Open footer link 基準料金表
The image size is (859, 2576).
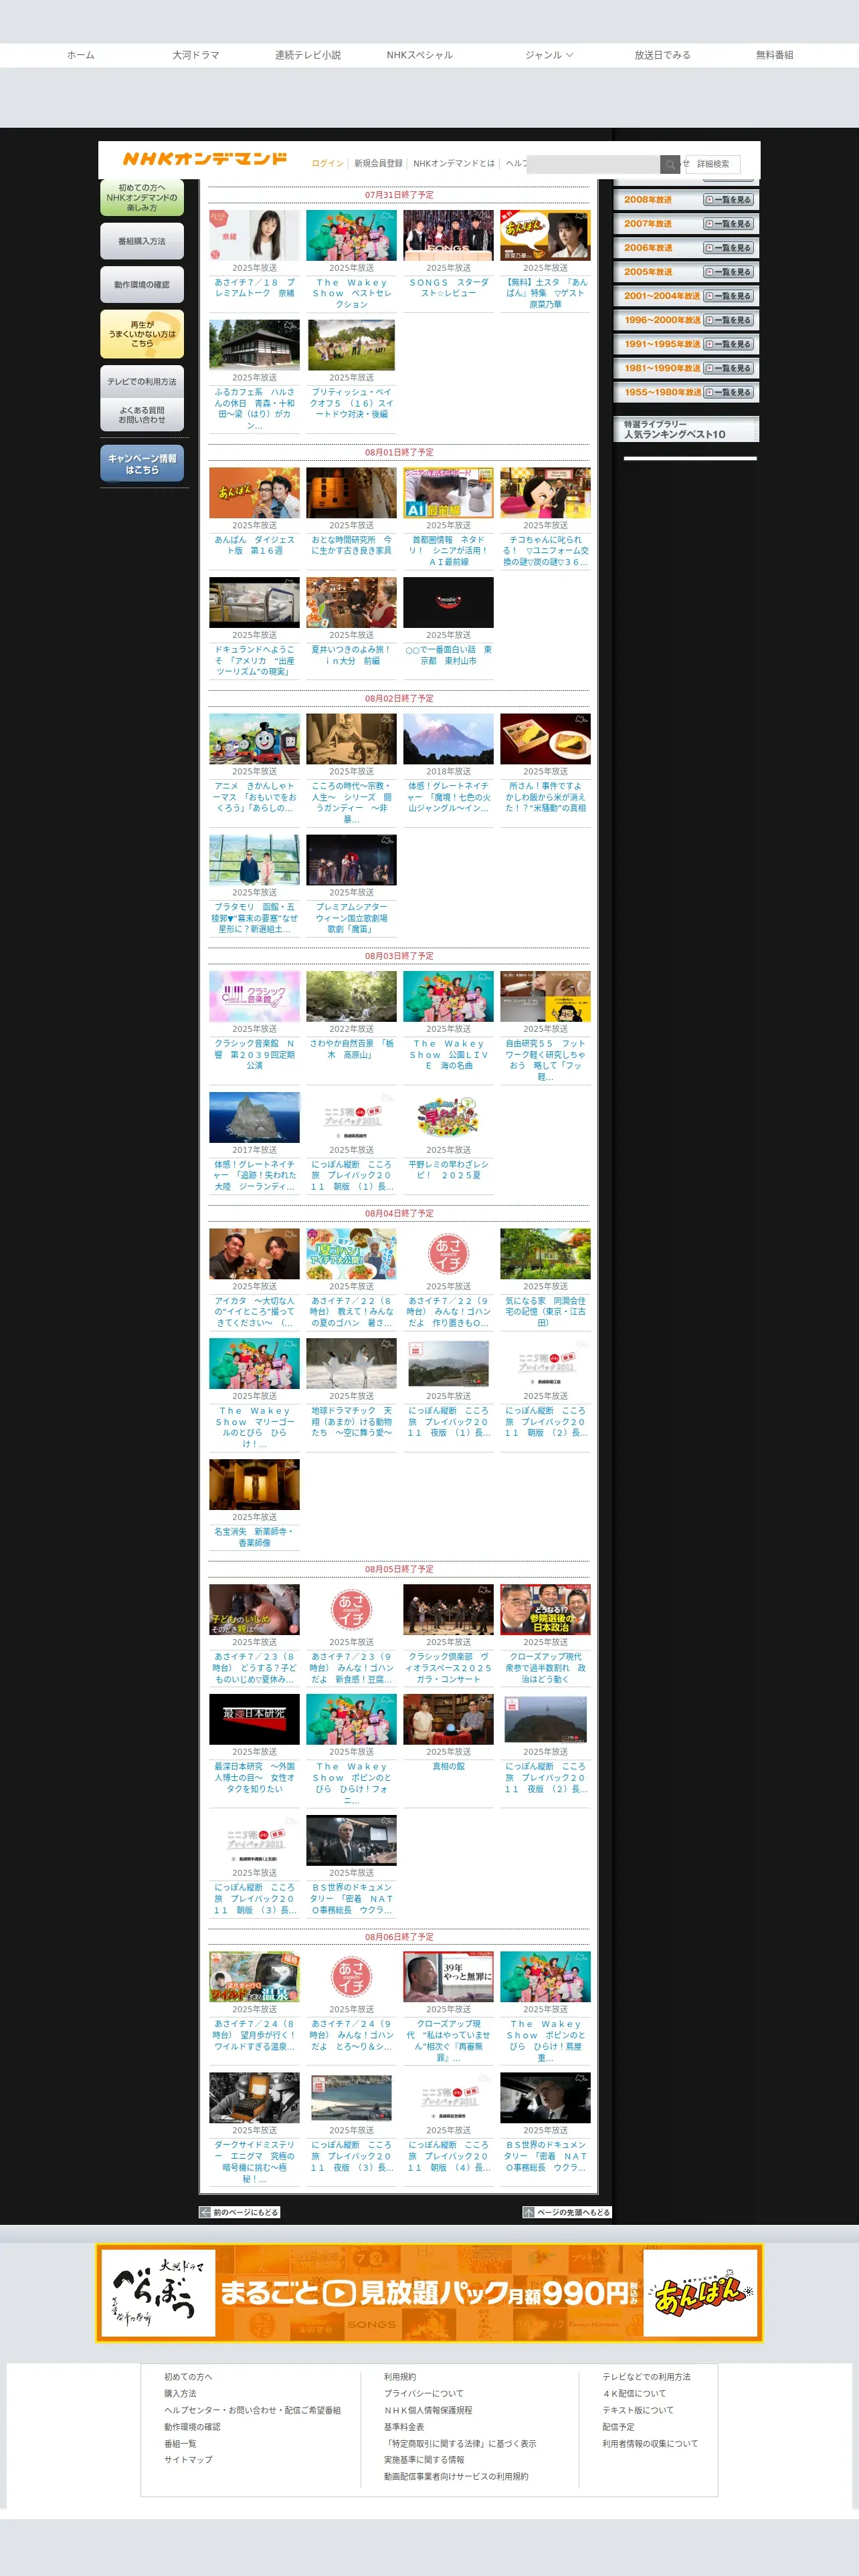coord(404,2426)
